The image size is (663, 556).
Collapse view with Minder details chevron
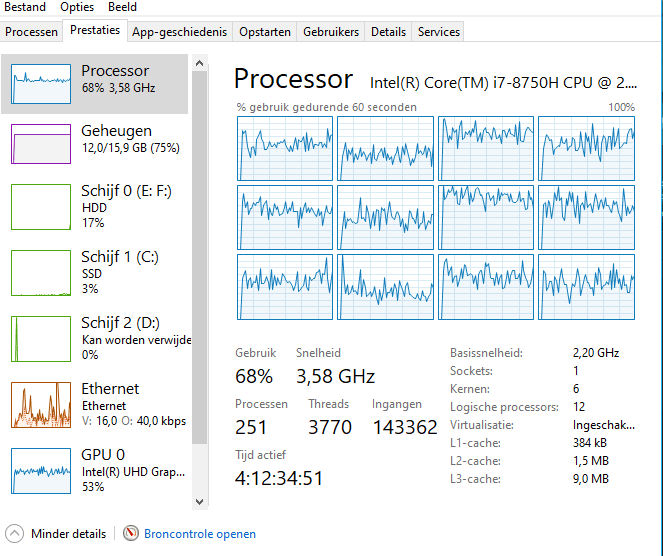15,534
